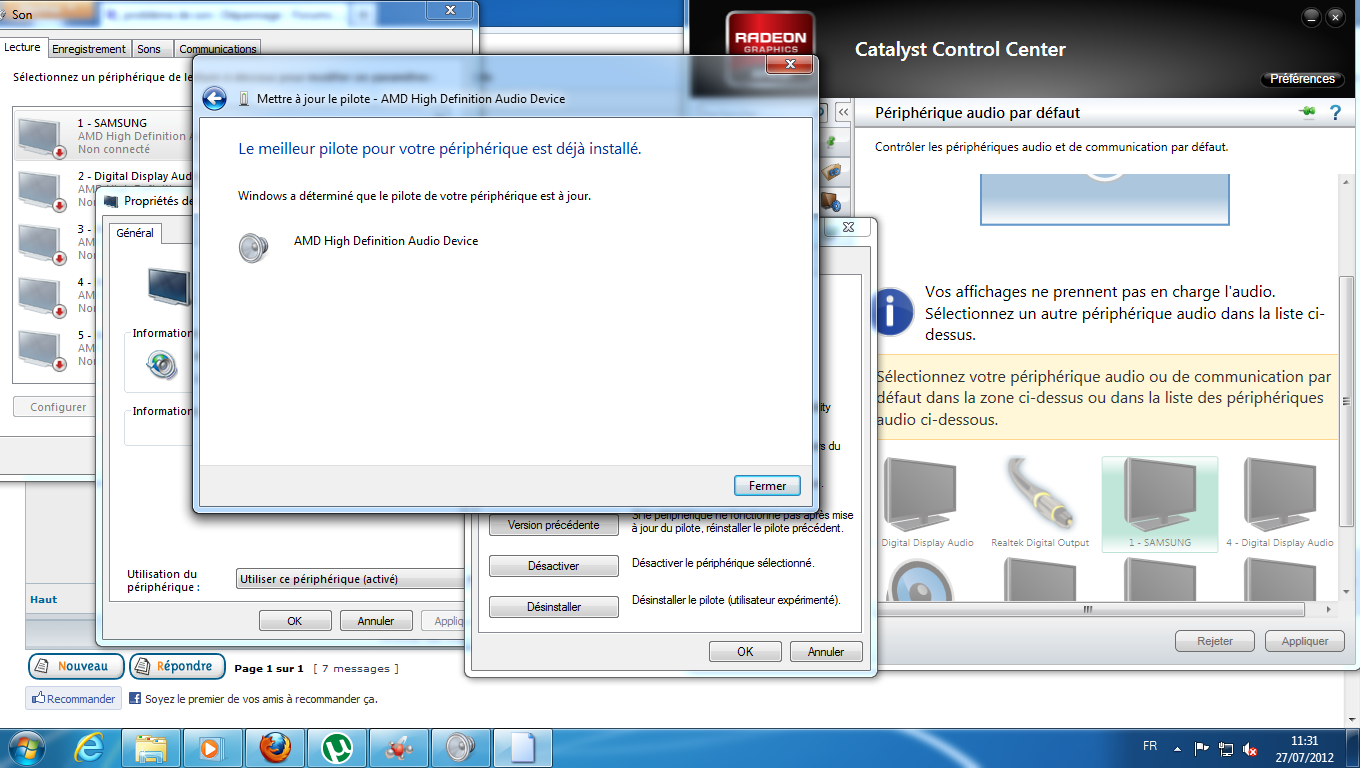Open Internet Explorer from the taskbar
1360x768 pixels.
[90, 748]
